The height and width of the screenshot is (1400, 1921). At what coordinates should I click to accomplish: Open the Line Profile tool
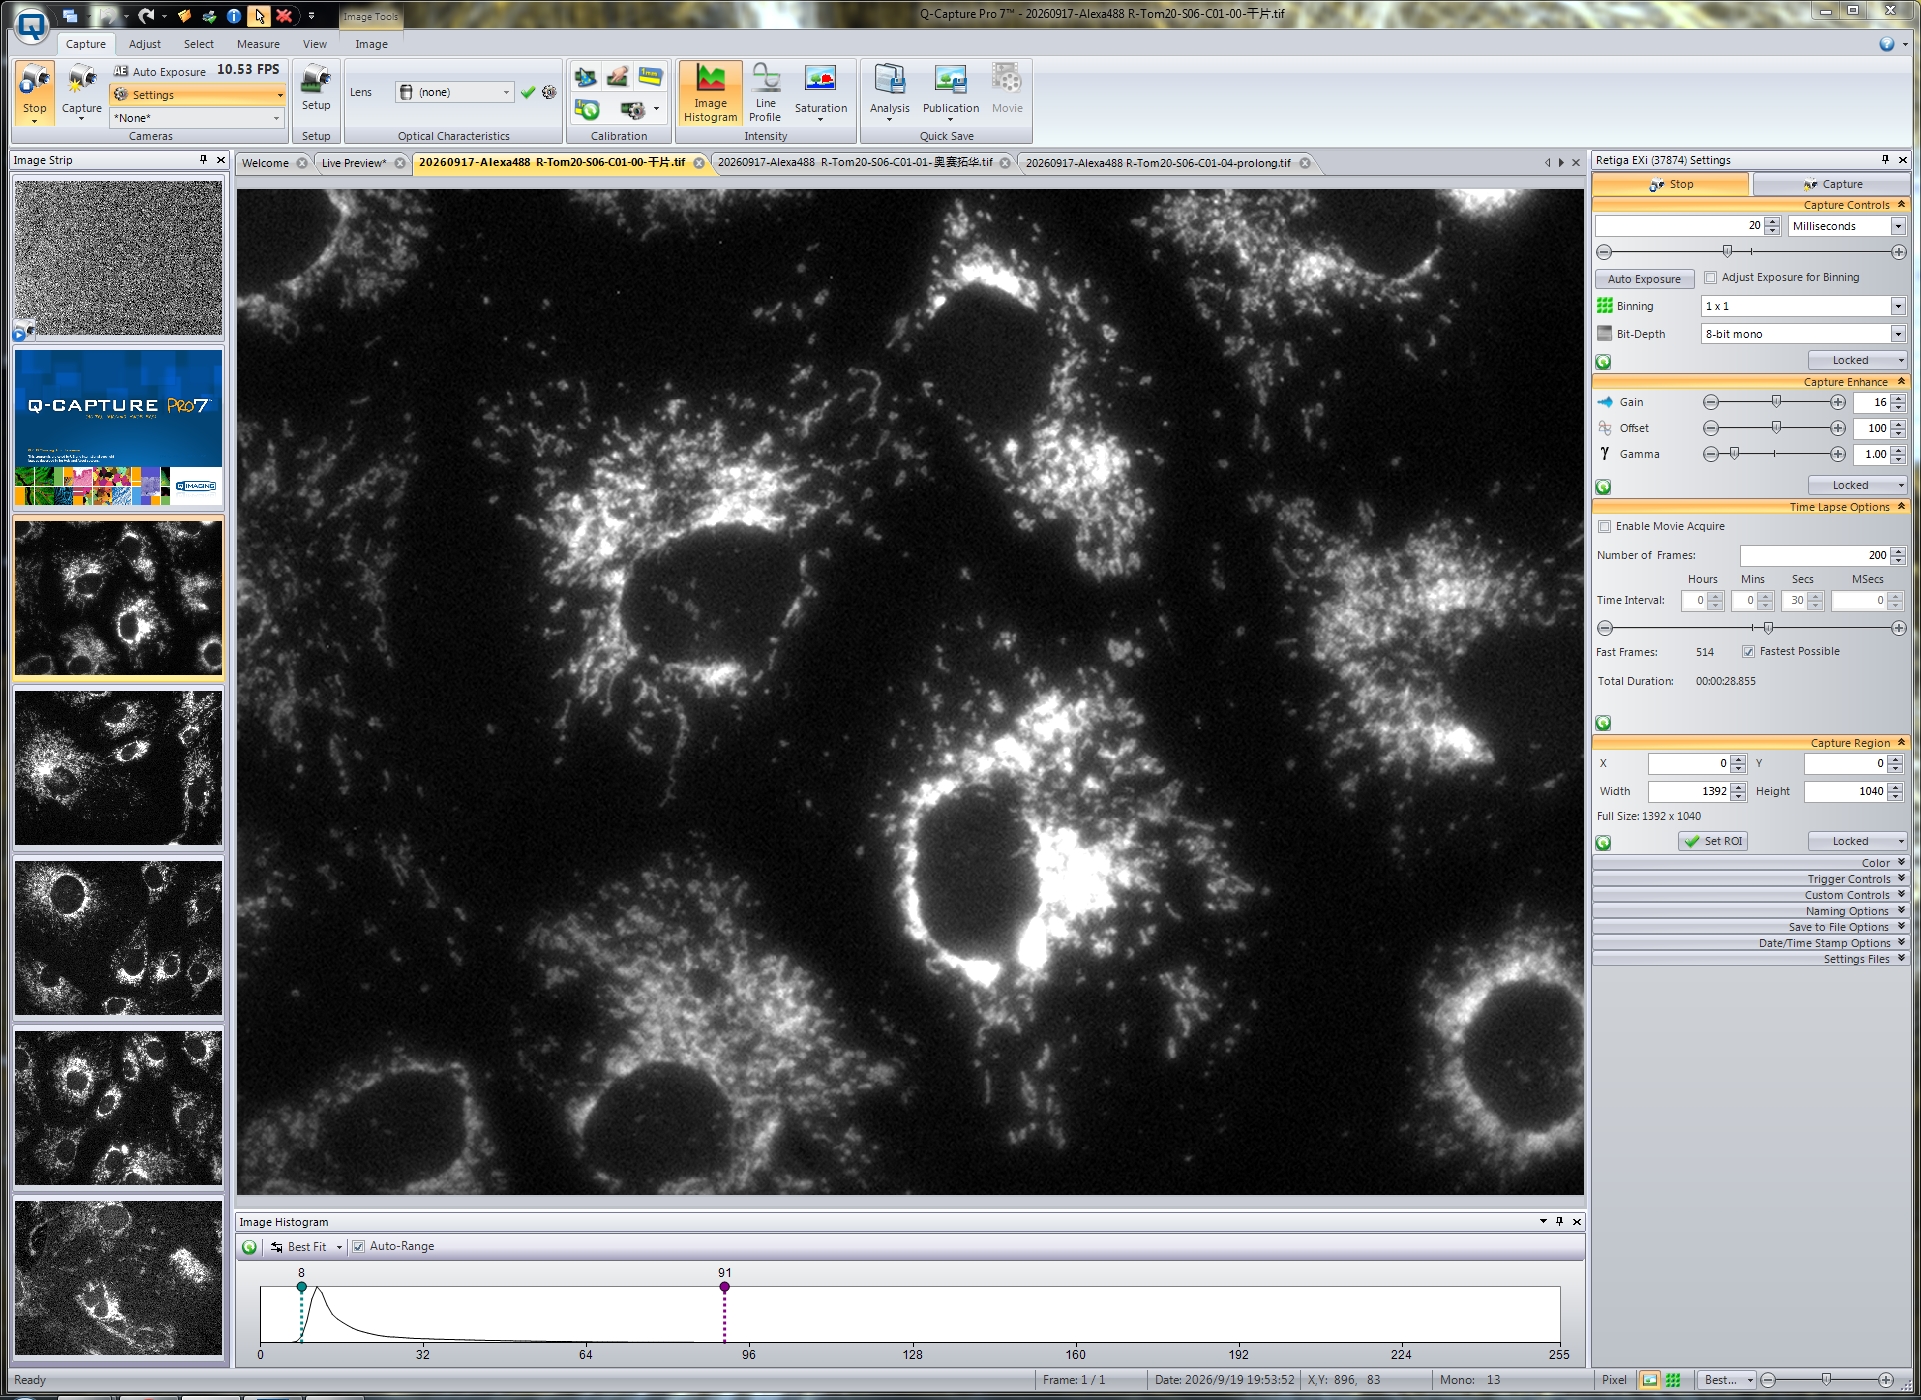(765, 93)
